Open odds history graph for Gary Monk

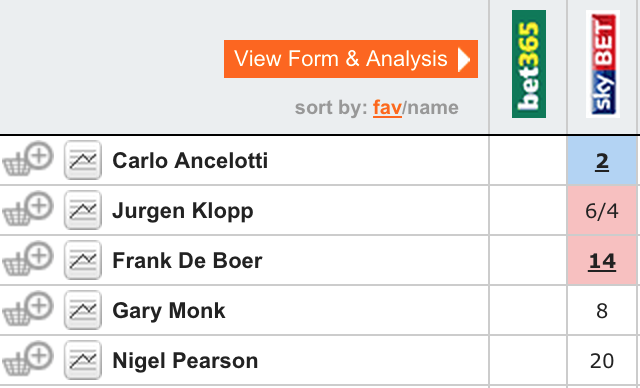tap(83, 310)
